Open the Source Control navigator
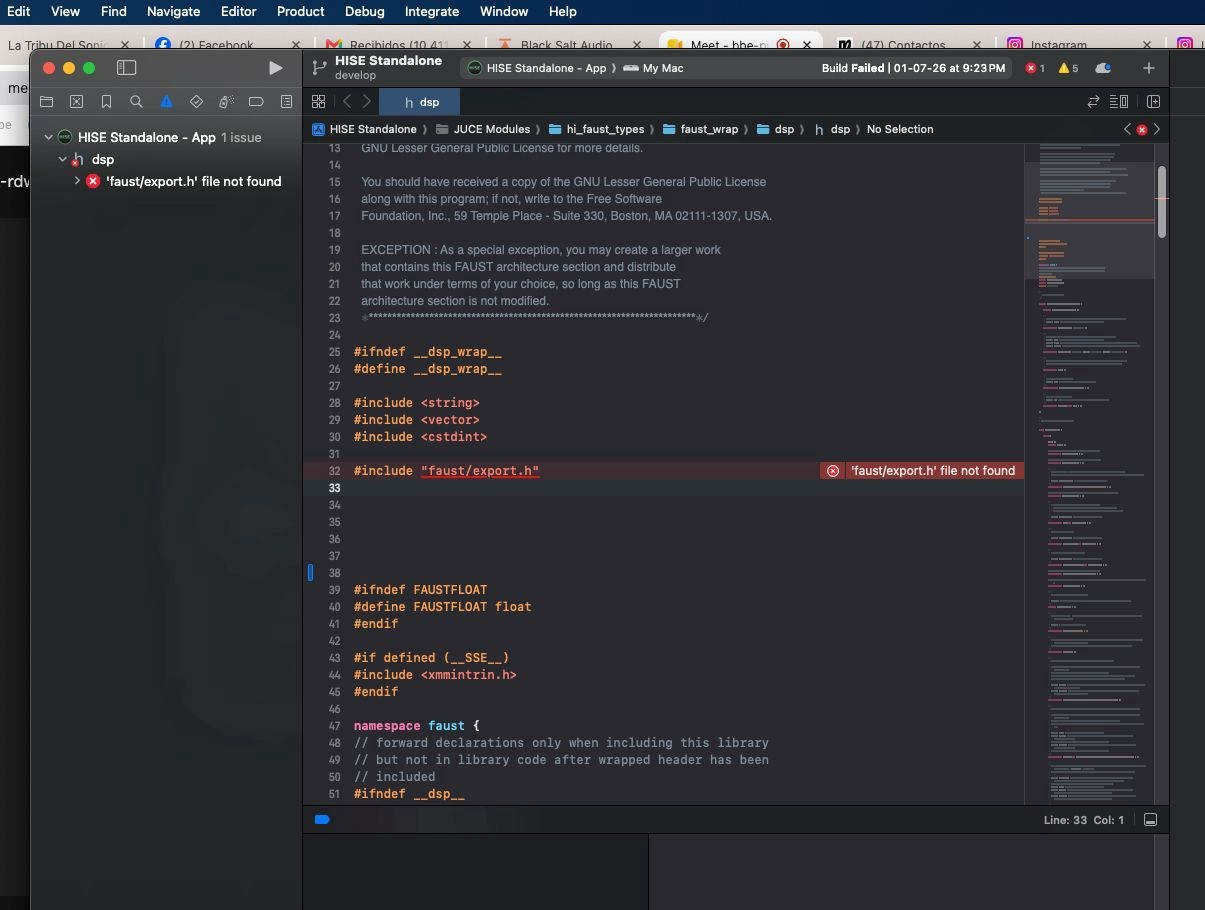Image resolution: width=1205 pixels, height=910 pixels. [76, 102]
